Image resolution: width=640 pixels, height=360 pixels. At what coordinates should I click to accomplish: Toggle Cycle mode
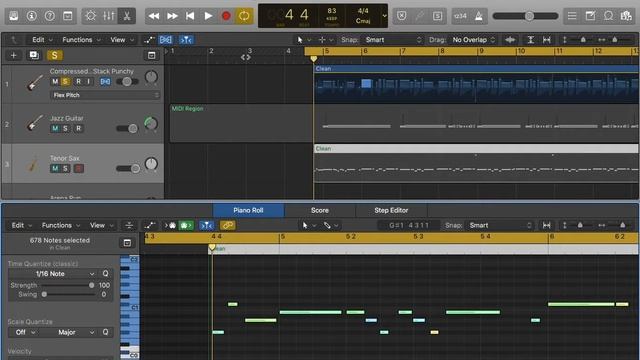click(x=244, y=16)
